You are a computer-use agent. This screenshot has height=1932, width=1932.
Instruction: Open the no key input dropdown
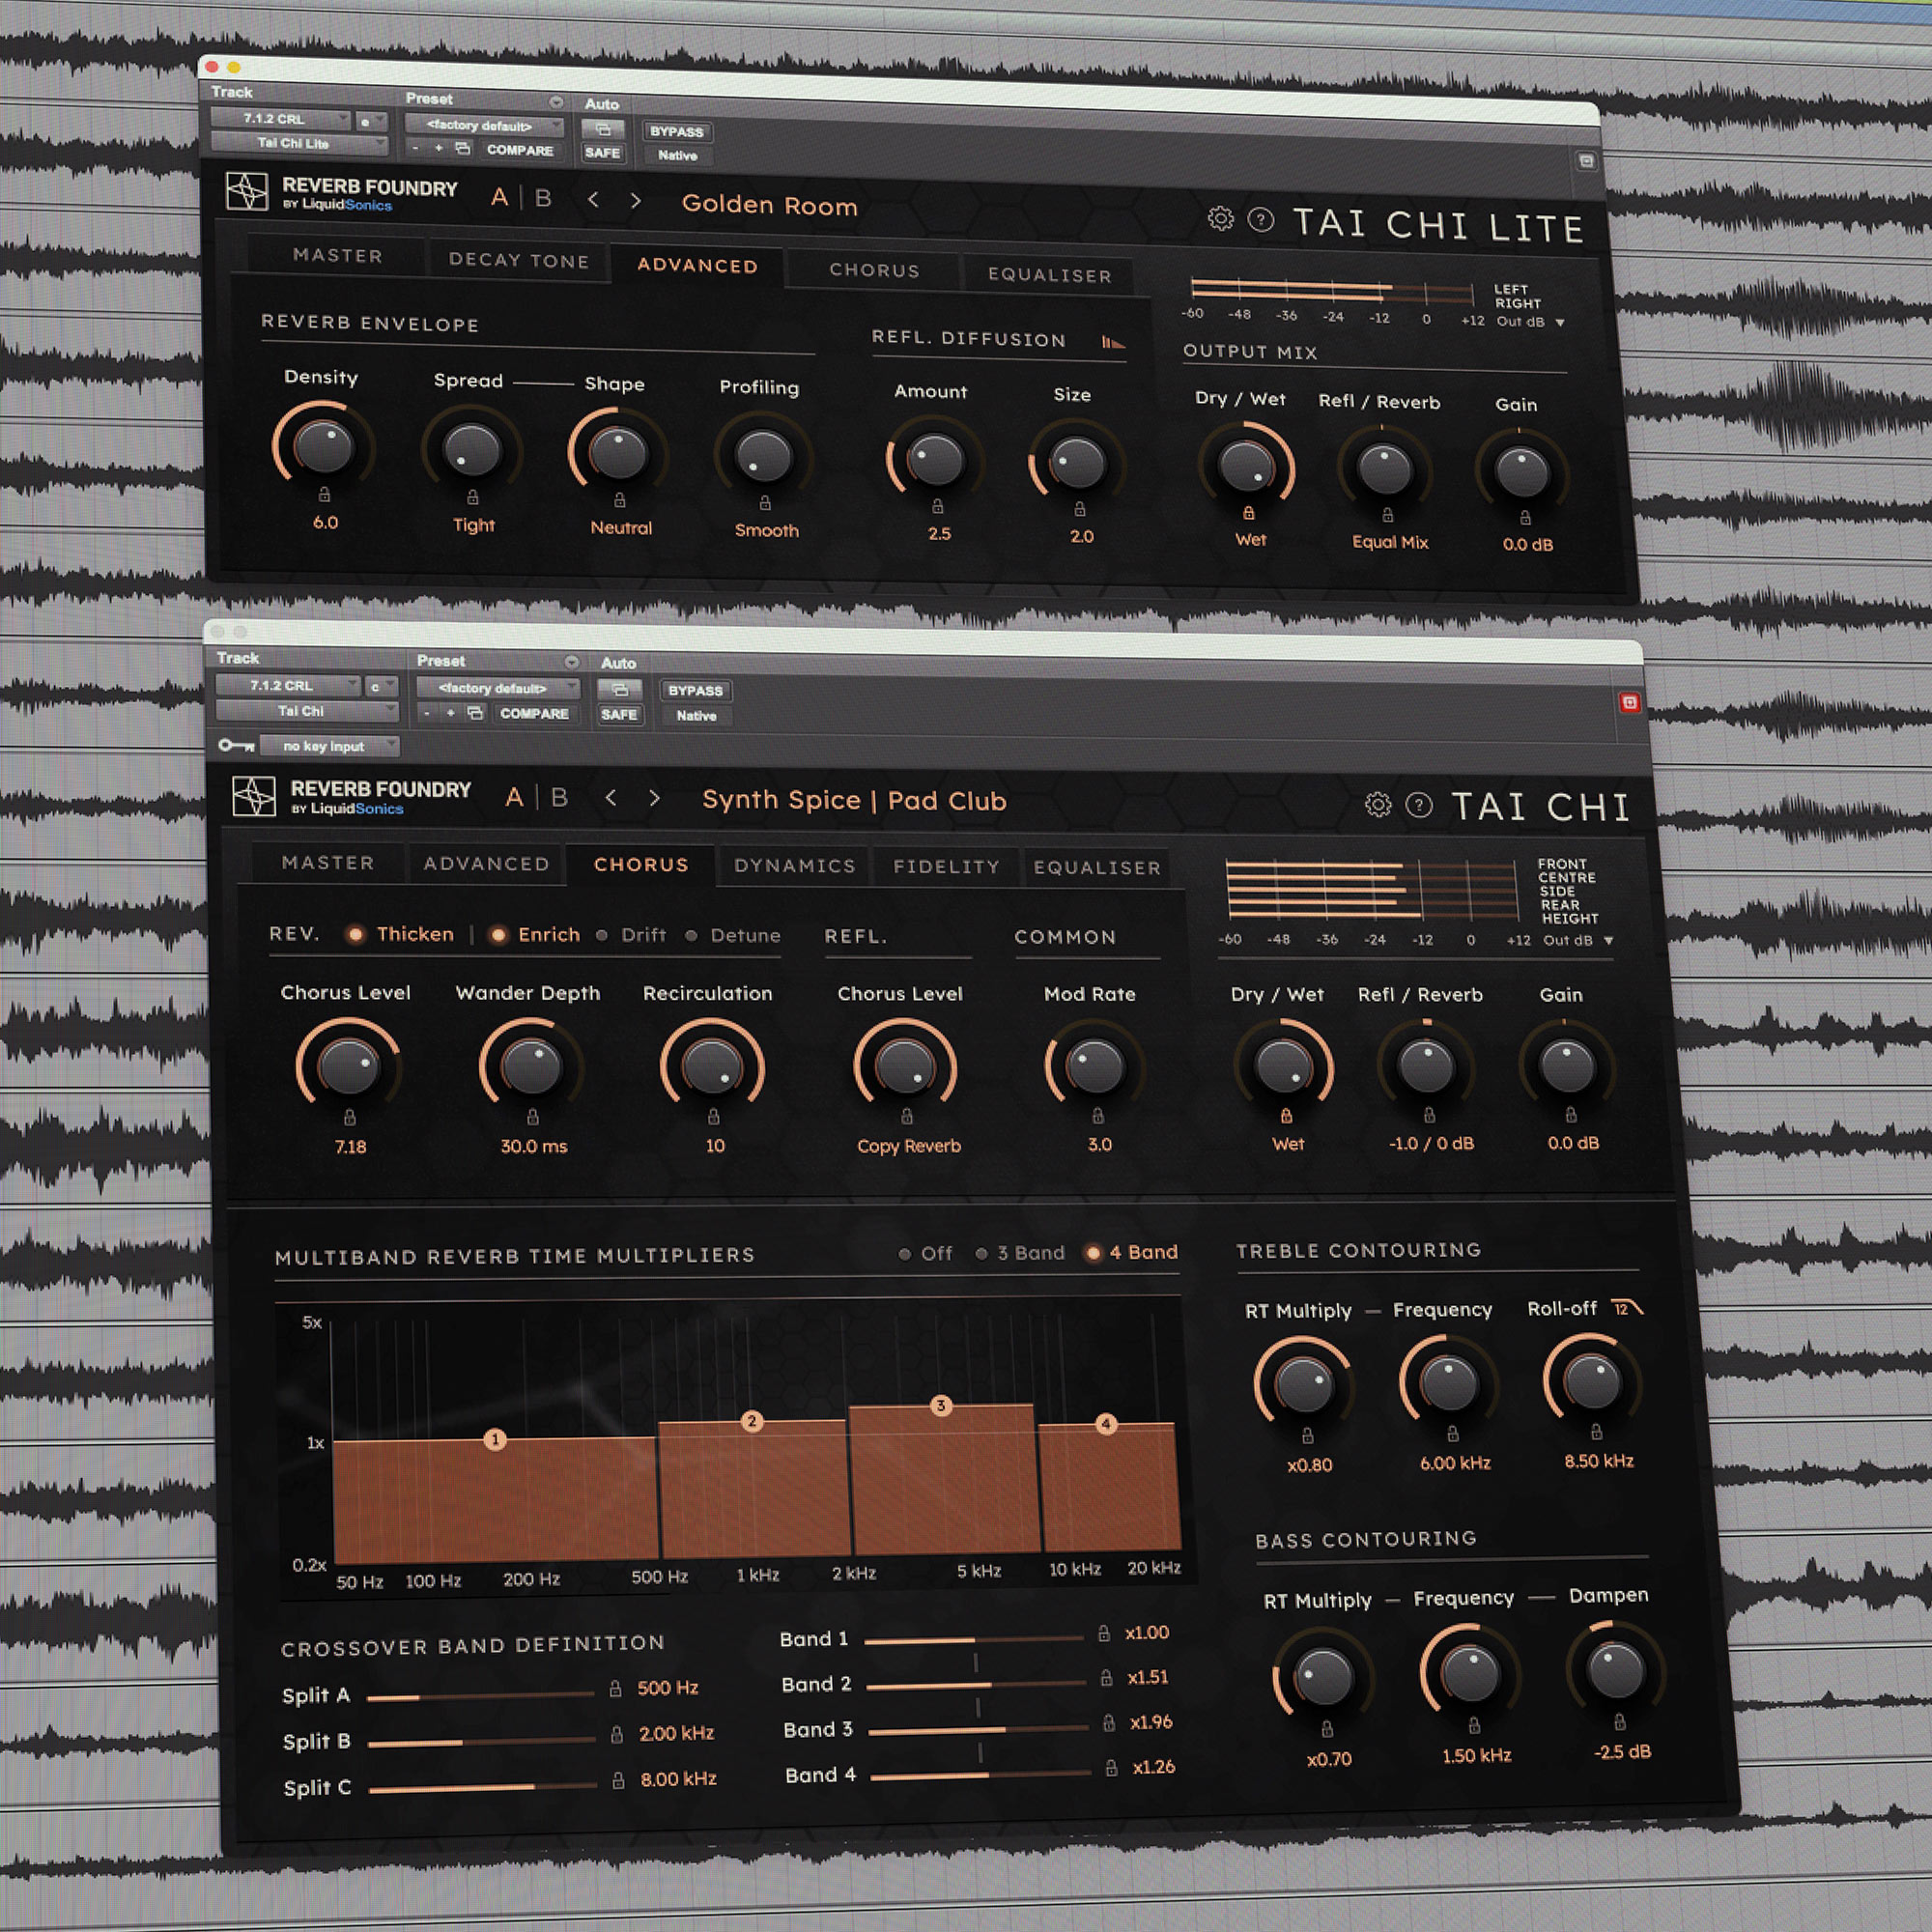coord(331,746)
